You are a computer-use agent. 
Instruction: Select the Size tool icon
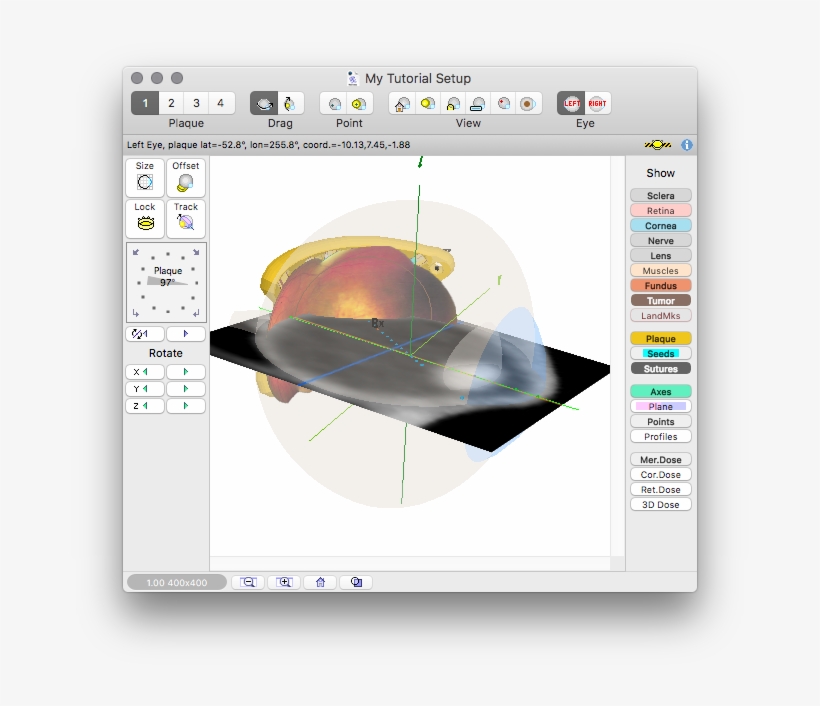[x=143, y=178]
